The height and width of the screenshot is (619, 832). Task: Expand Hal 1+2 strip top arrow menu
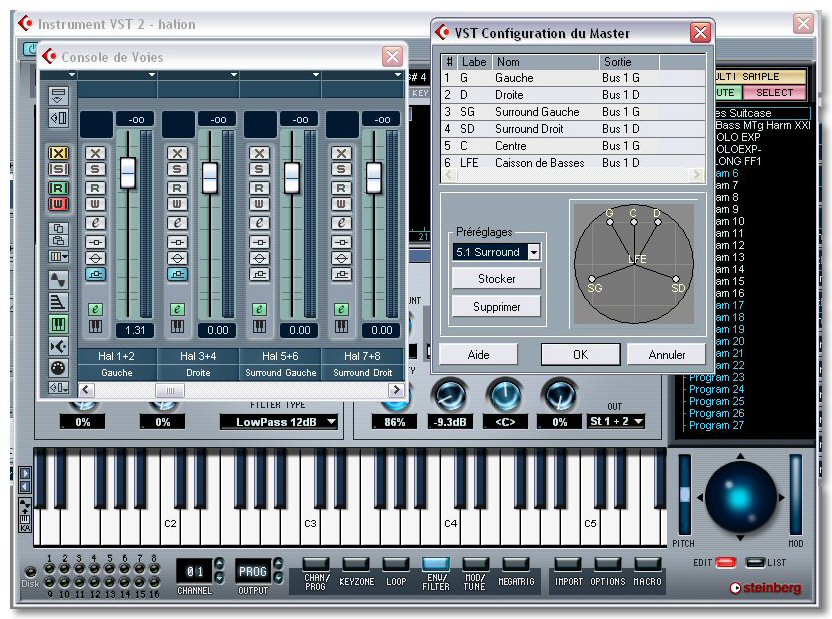(152, 75)
